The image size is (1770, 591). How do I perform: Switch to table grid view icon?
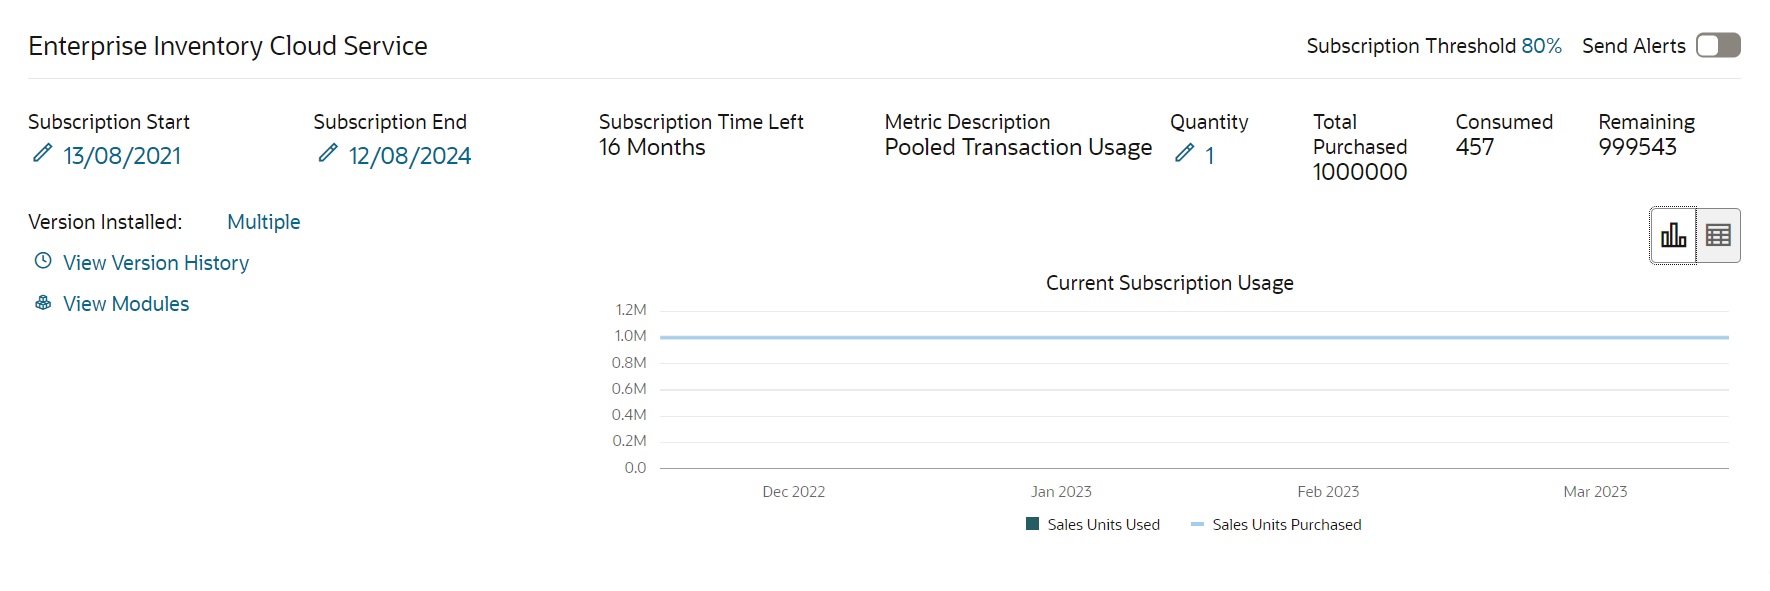(x=1718, y=236)
